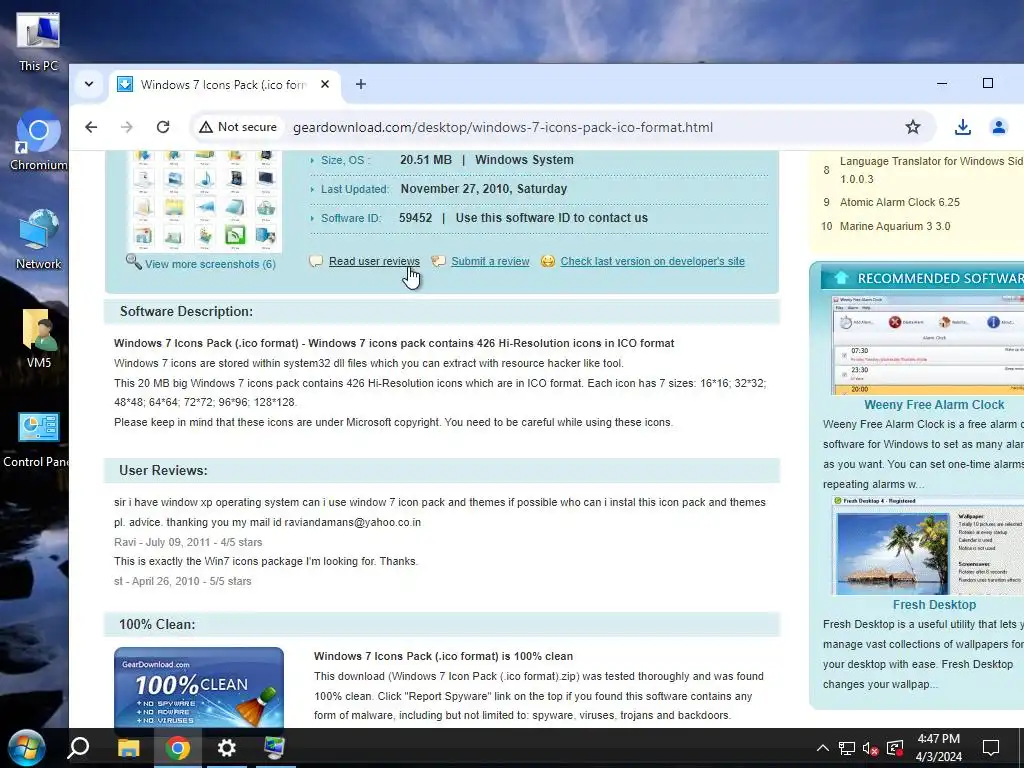Bookmark this page with the star

pyautogui.click(x=912, y=127)
